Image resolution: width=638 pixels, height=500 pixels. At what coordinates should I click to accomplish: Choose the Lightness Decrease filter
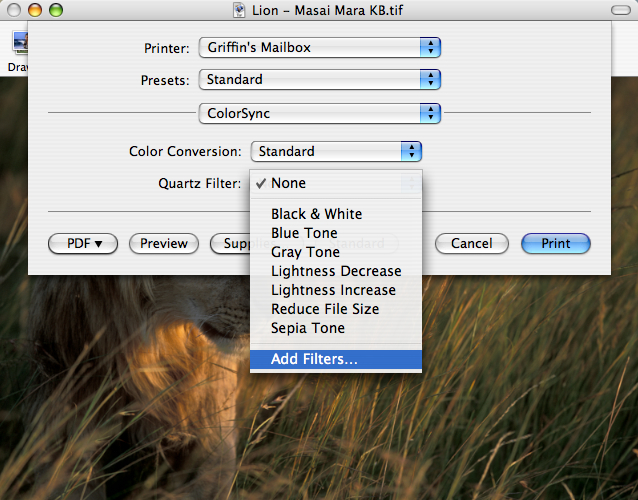336,271
